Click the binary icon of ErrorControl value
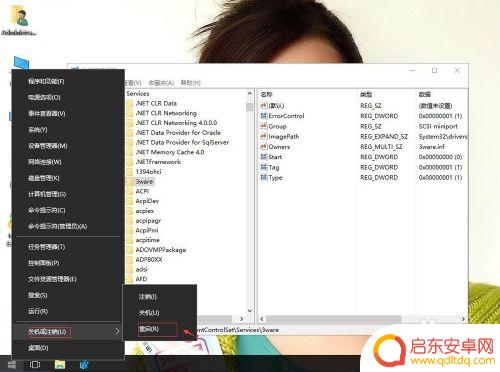 pos(264,116)
